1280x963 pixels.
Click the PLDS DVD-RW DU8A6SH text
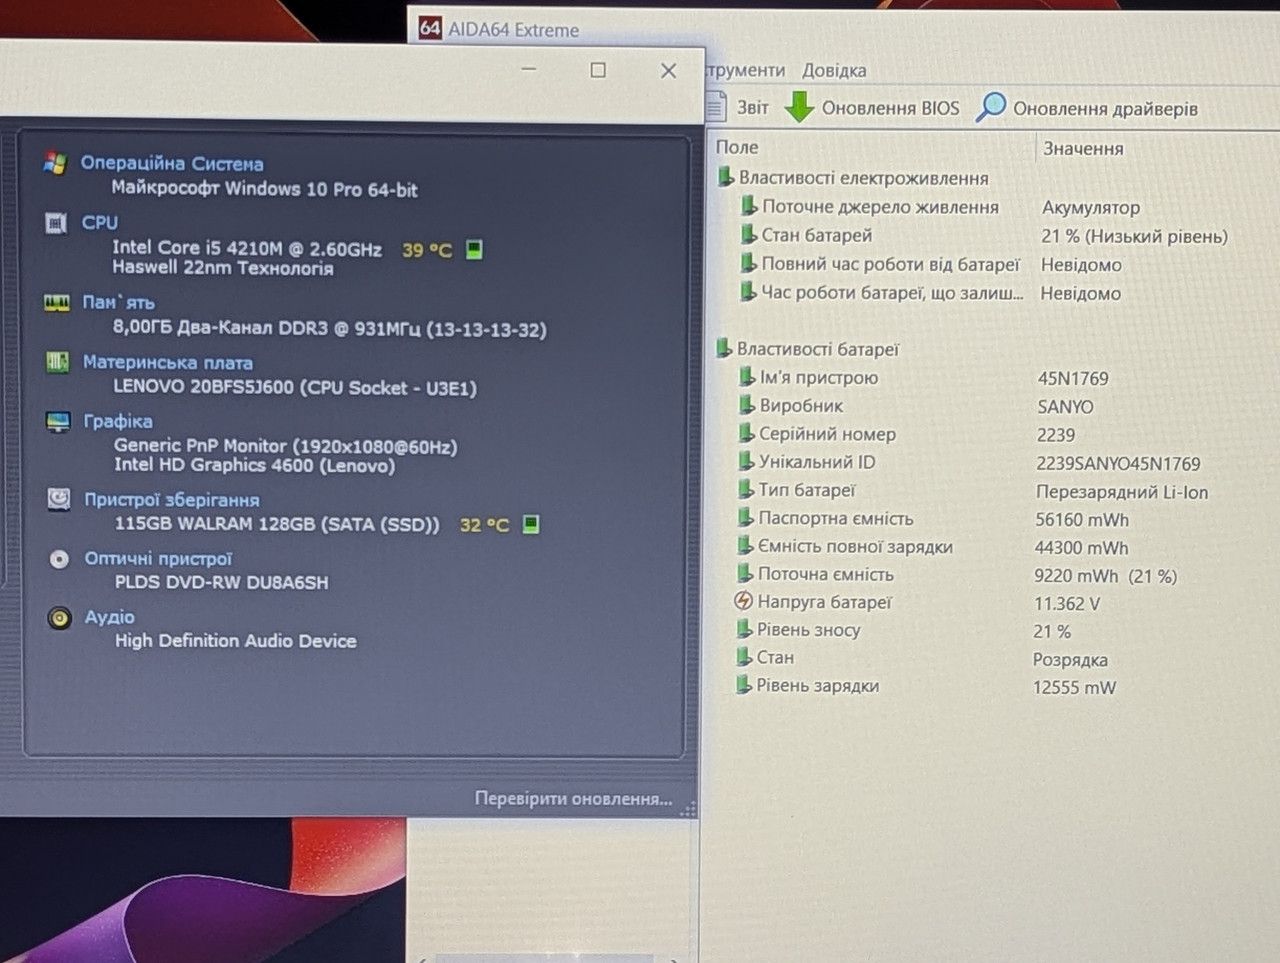point(221,582)
